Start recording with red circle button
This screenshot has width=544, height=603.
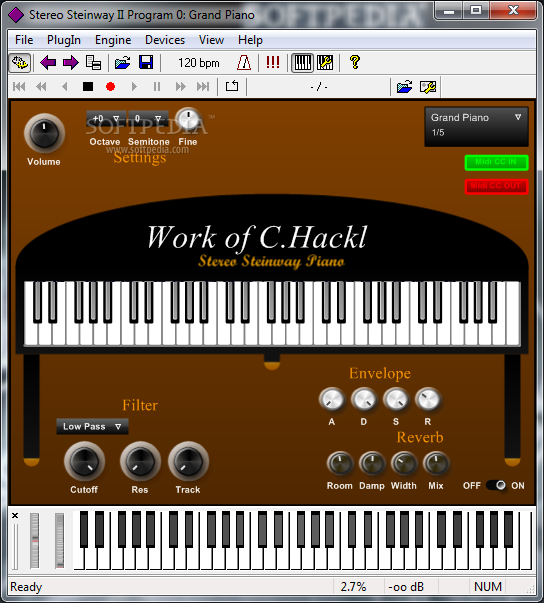coord(110,87)
